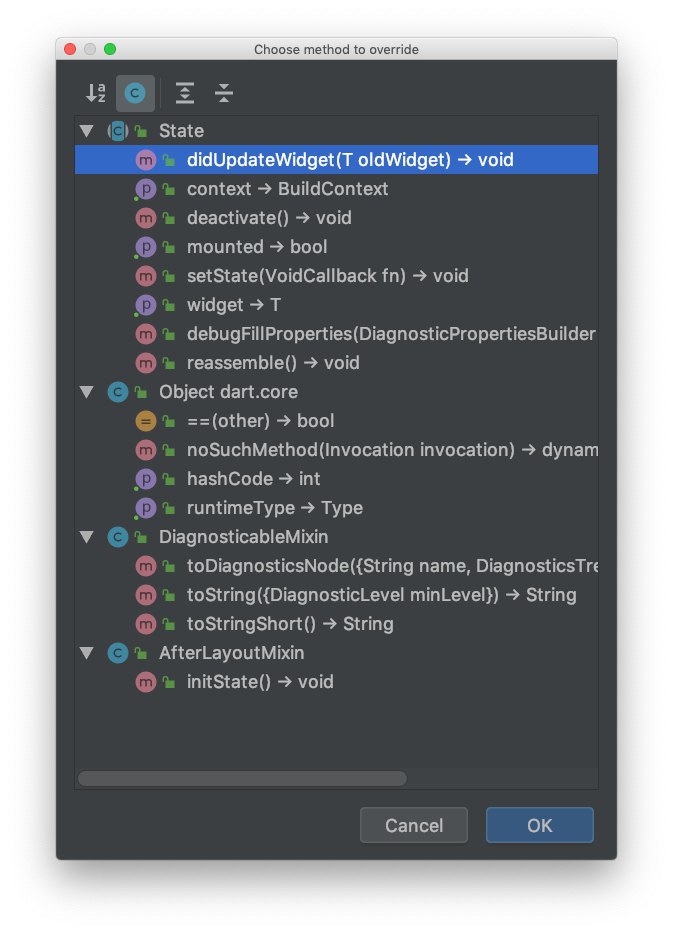The image size is (673, 934).
Task: Click the horizontal scrollbar of the list
Action: click(x=242, y=778)
